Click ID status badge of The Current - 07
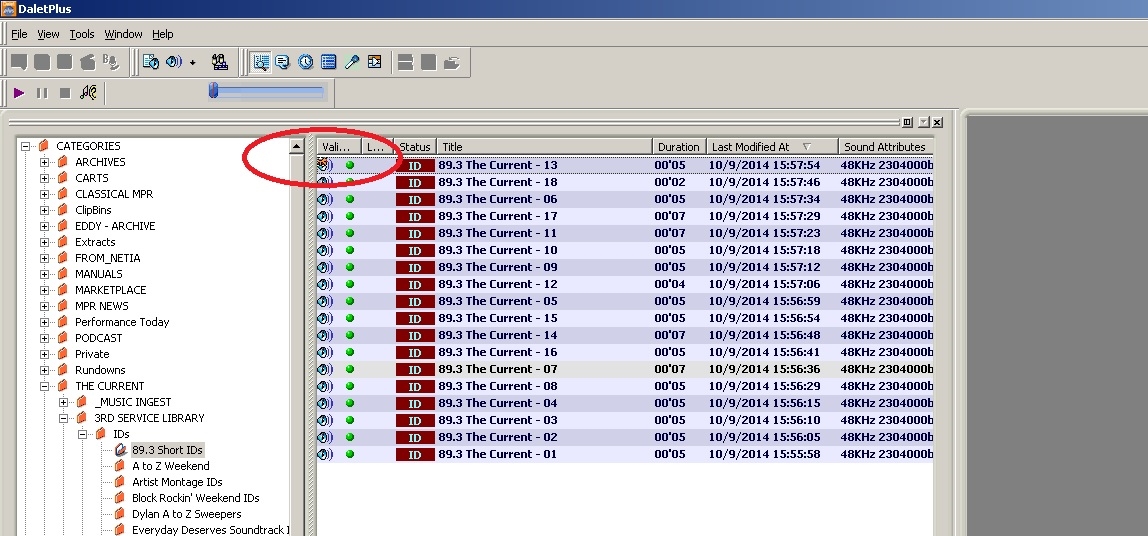This screenshot has height=536, width=1148. point(415,369)
